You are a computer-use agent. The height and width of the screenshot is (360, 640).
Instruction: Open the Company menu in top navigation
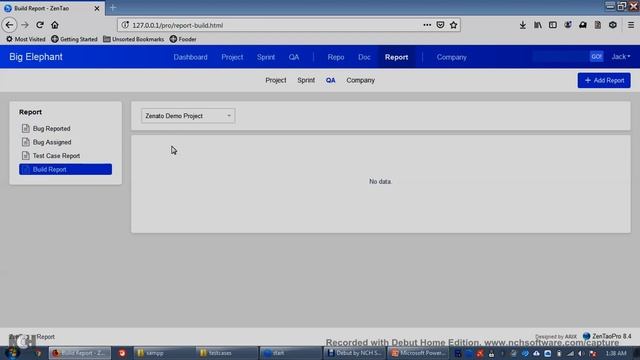pos(451,57)
